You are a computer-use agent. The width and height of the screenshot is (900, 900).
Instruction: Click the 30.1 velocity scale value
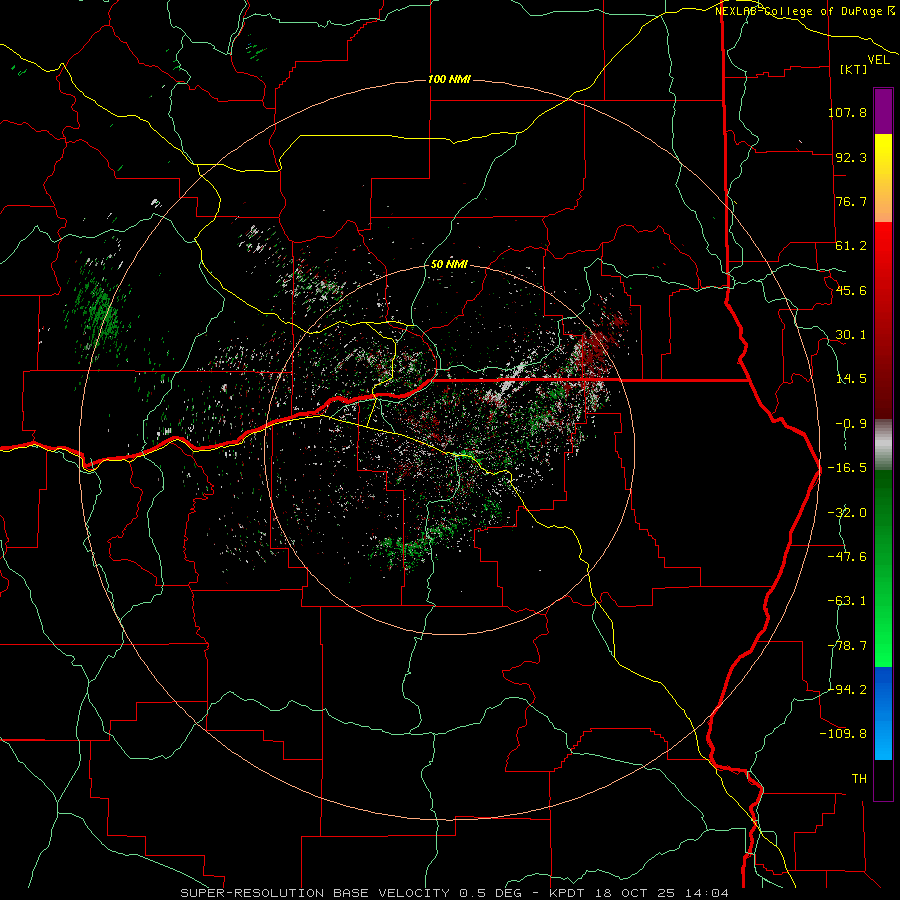(851, 335)
